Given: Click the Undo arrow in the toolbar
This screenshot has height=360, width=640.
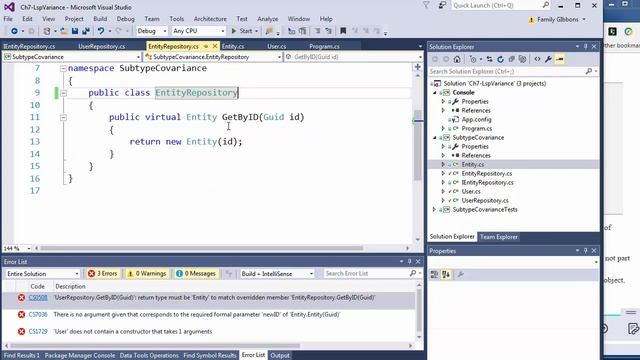Looking at the screenshot, I should pyautogui.click(x=100, y=31).
